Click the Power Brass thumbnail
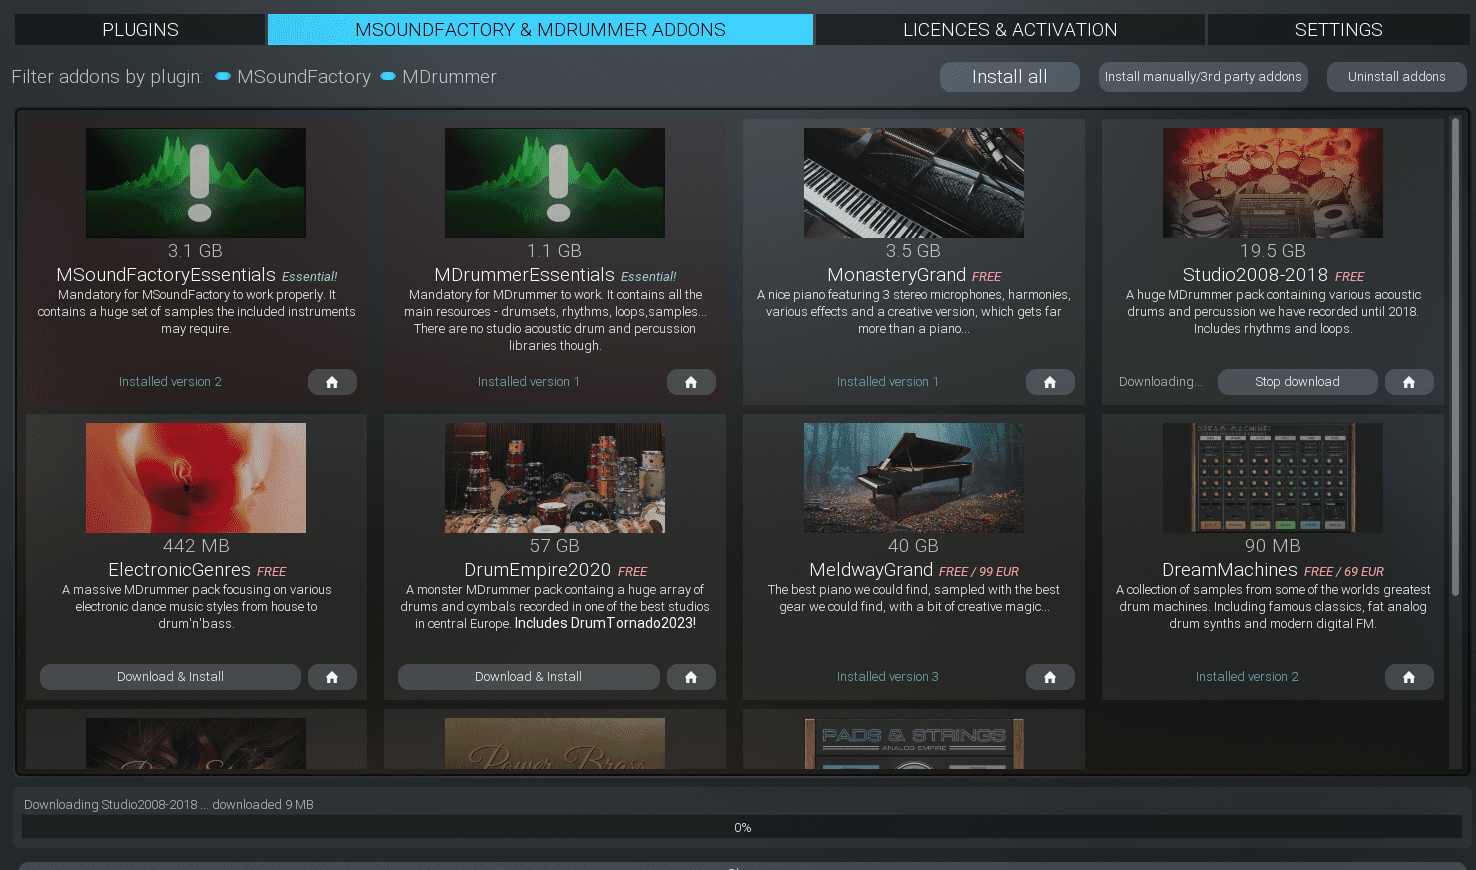The image size is (1476, 870). point(555,743)
